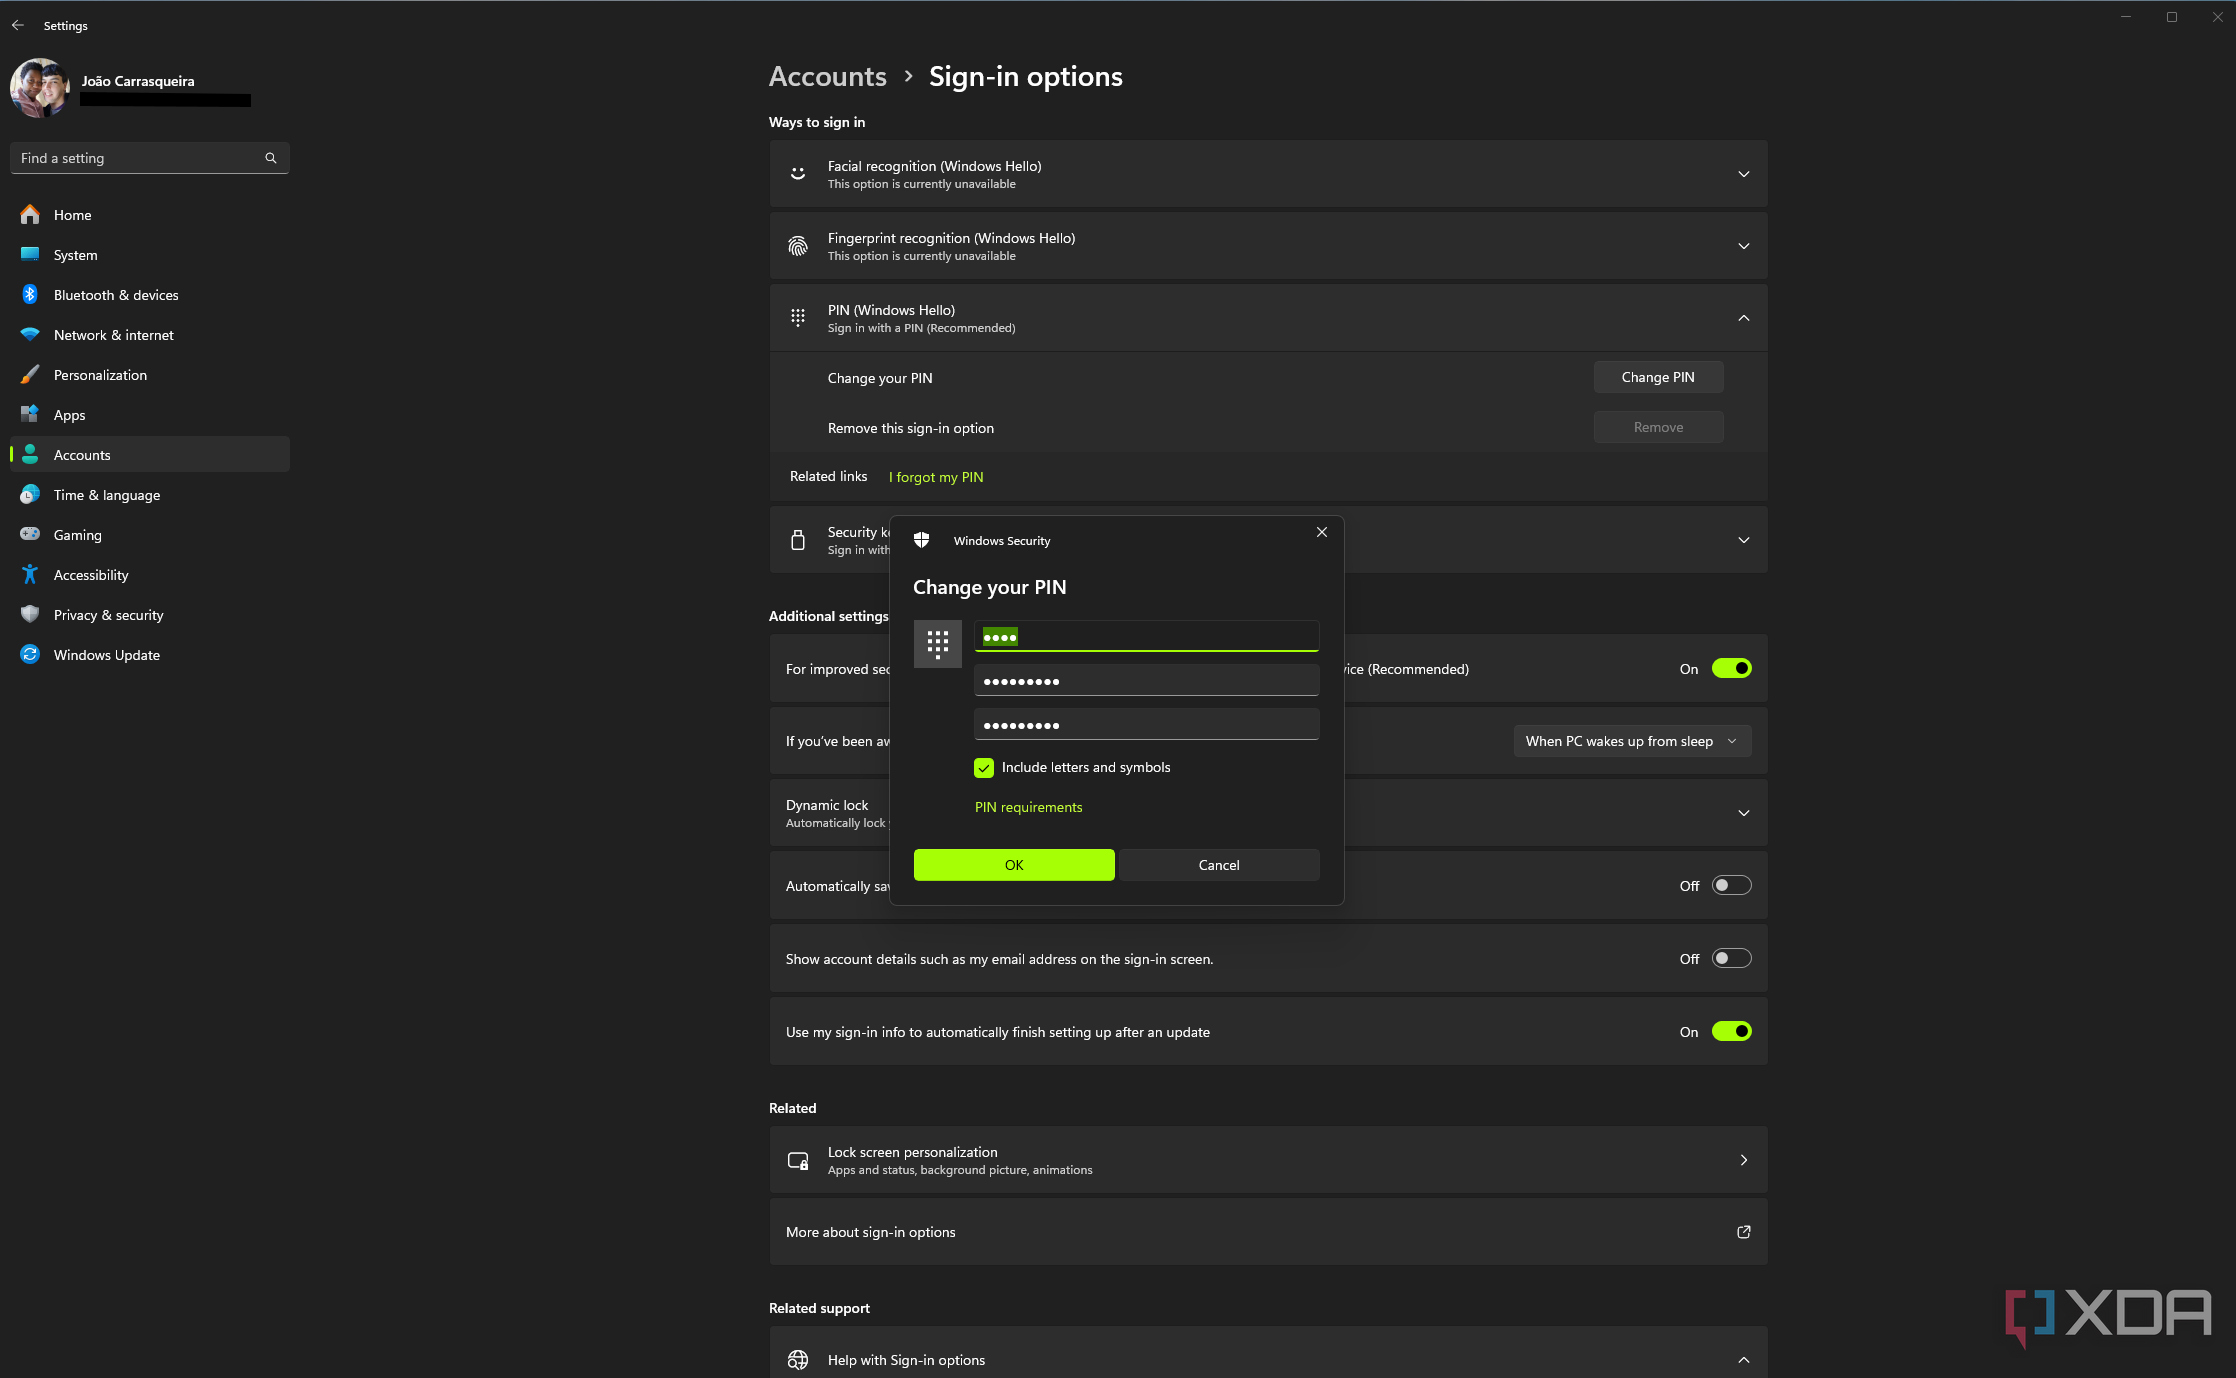This screenshot has height=1378, width=2236.
Task: Click the Security key USB icon
Action: click(798, 540)
